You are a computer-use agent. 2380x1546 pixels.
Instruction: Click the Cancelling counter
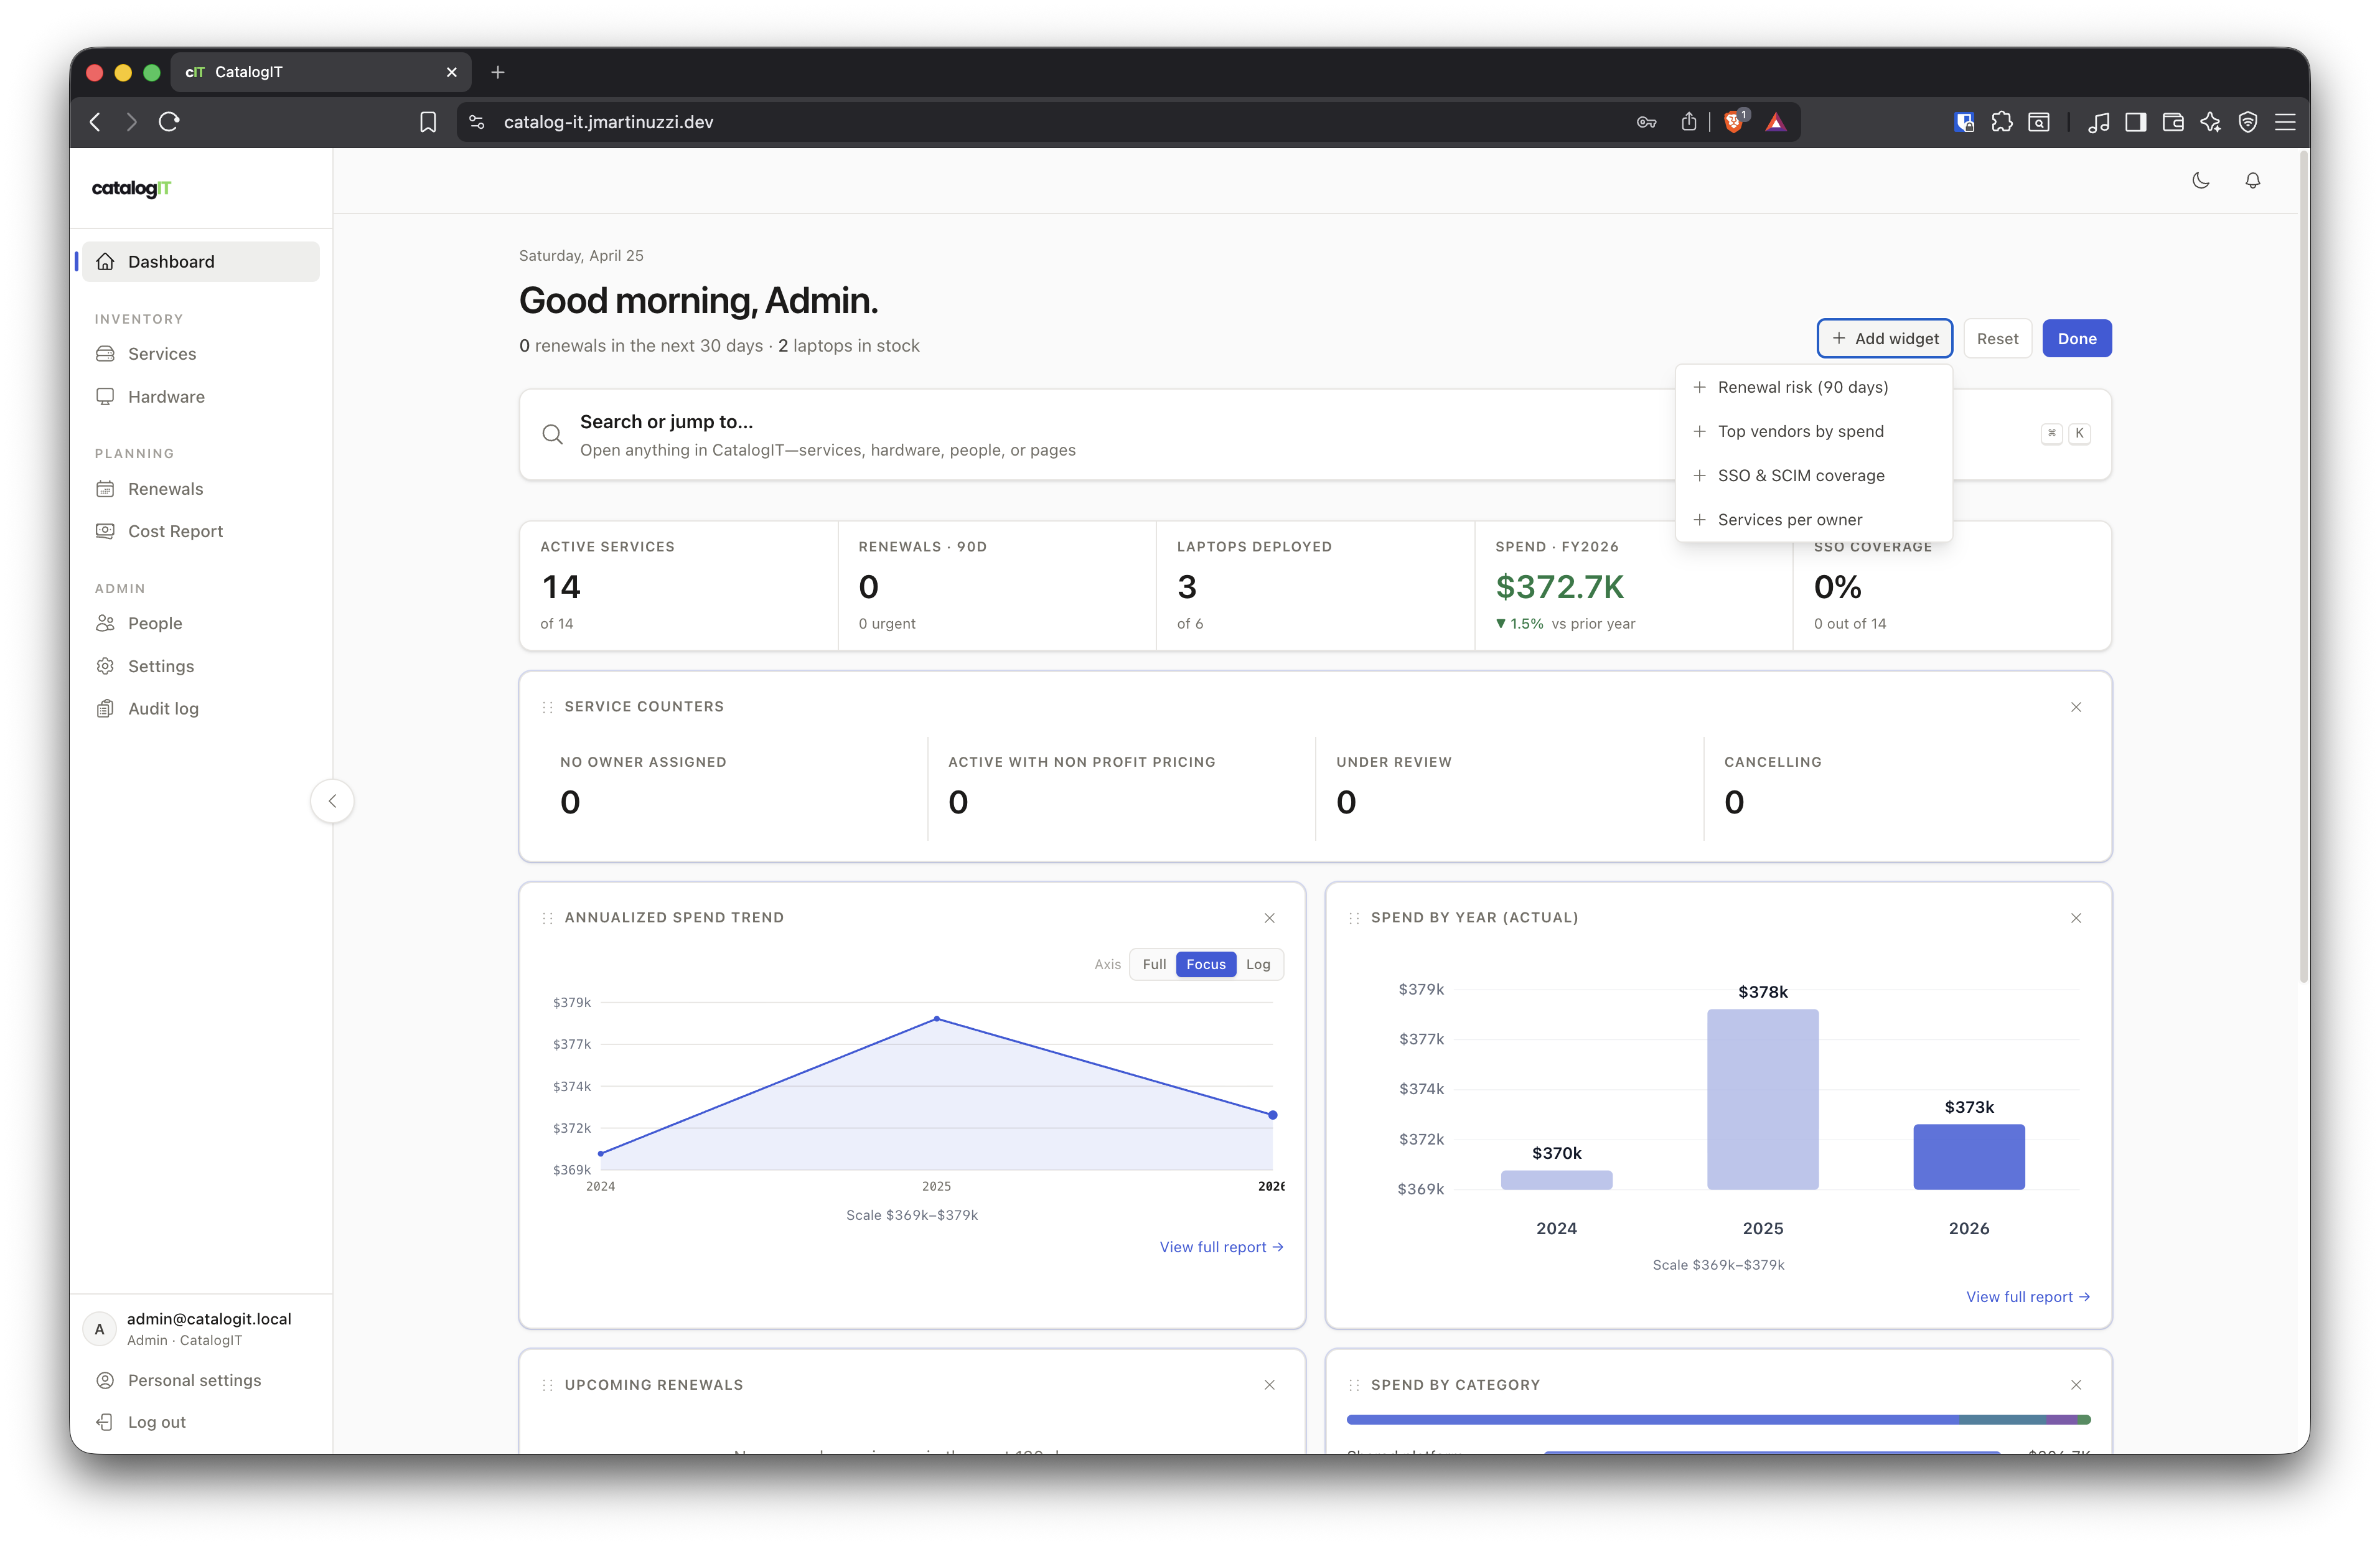point(1898,788)
